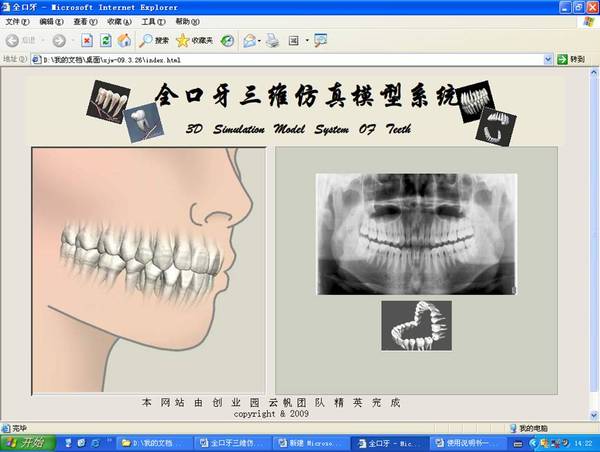The height and width of the screenshot is (452, 600).
Task: Print the page with printer icon
Action: coord(272,40)
